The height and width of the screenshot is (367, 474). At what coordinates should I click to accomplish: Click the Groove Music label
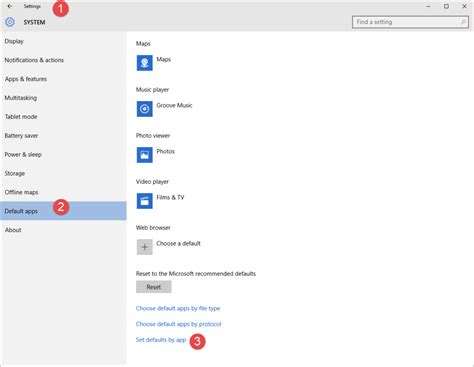[174, 105]
